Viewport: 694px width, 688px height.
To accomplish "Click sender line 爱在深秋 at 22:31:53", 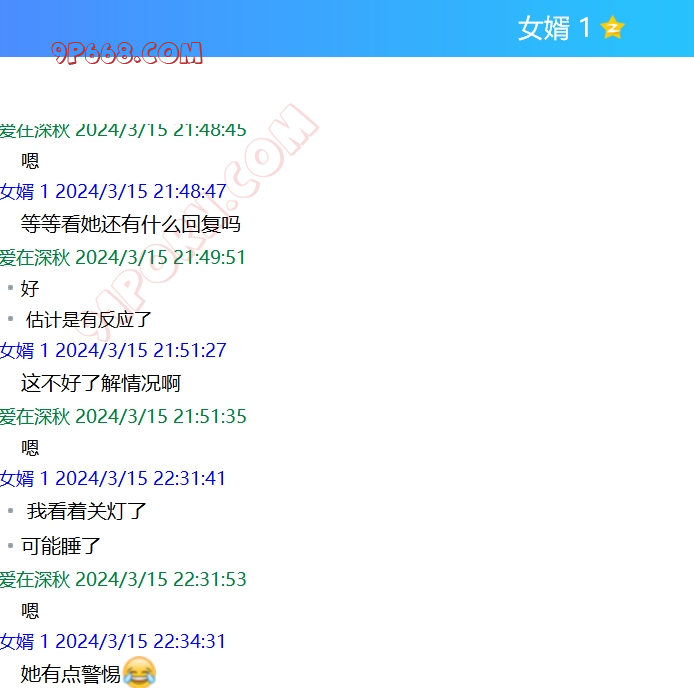I will coord(123,579).
